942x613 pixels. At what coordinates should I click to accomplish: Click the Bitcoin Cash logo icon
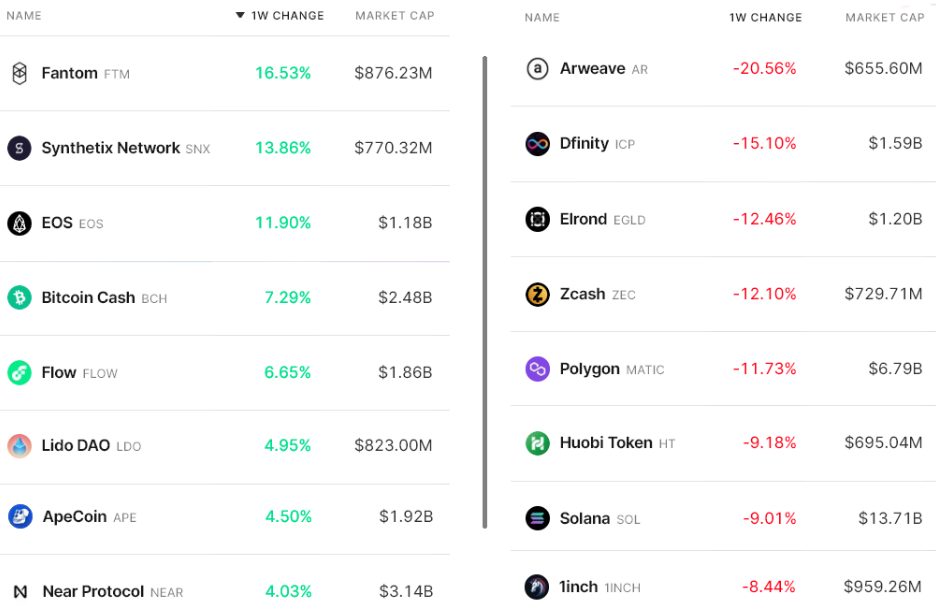19,297
